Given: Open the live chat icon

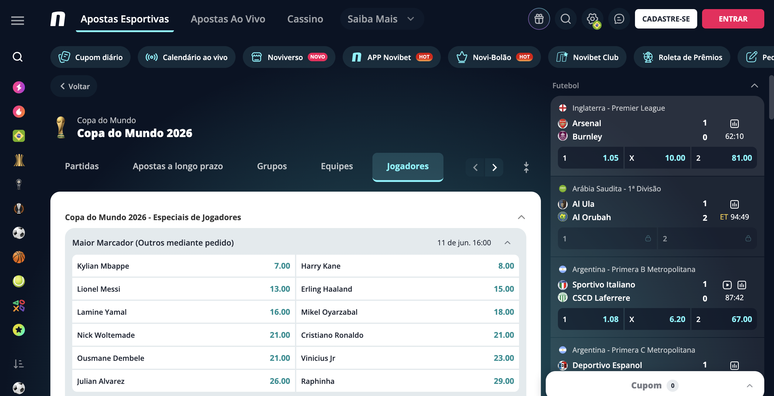Looking at the screenshot, I should click(x=619, y=19).
